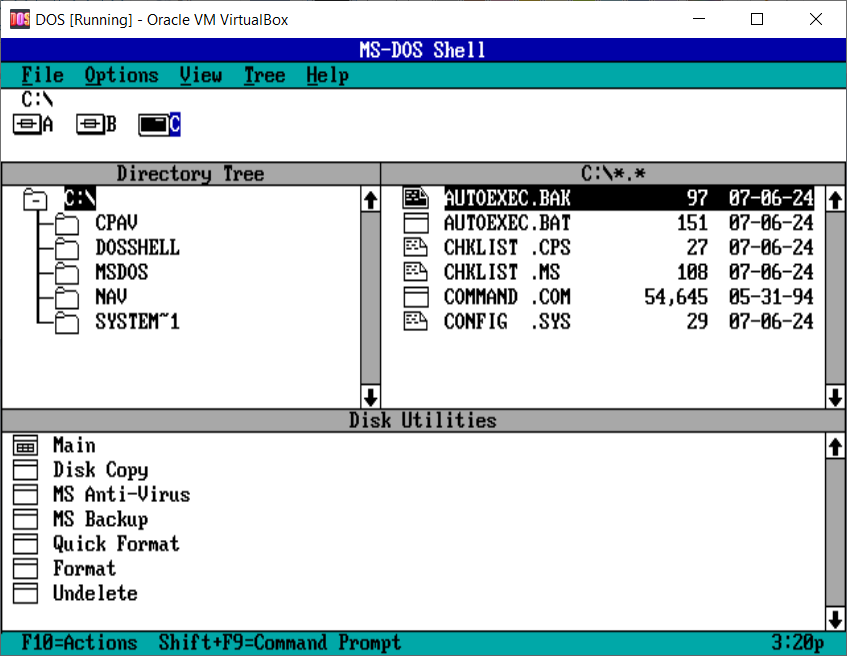Click the MSDOS folder icon
Screen dimensions: 847x656
67,273
